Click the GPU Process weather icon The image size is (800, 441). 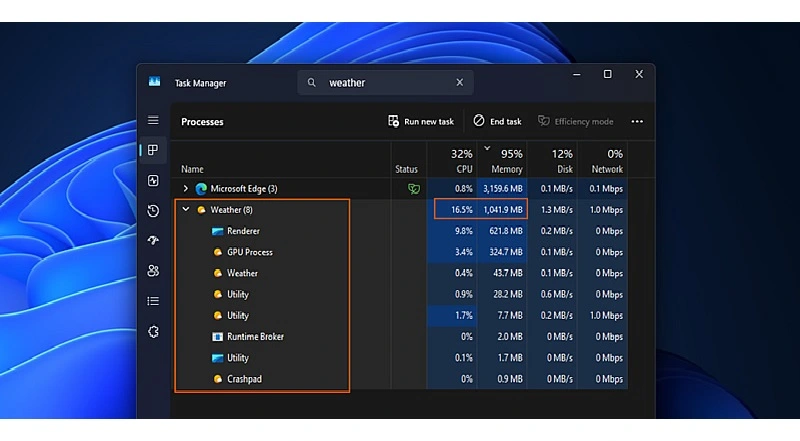(217, 252)
